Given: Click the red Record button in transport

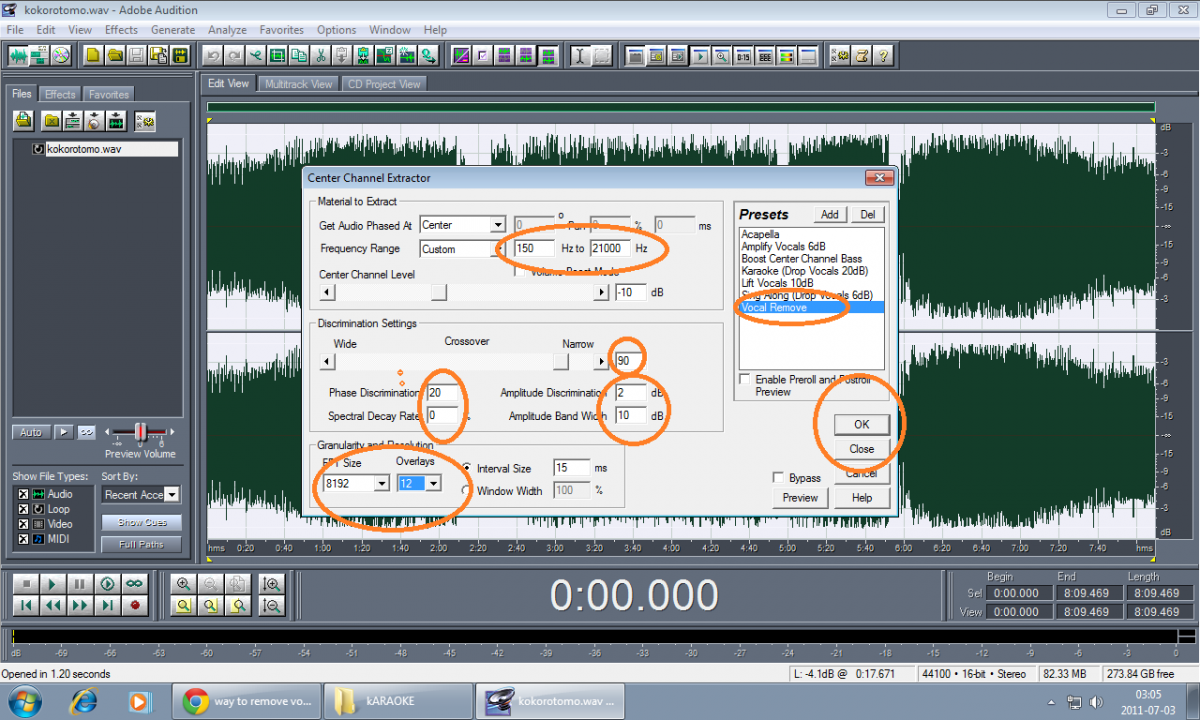Looking at the screenshot, I should (135, 605).
